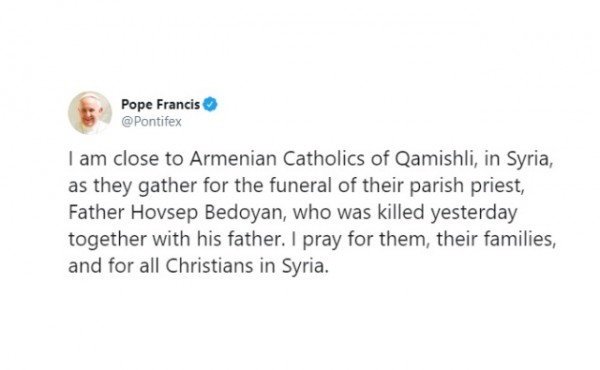Click the line starting 'together with his father'
Viewport: 600px width, 370px height.
(312, 240)
